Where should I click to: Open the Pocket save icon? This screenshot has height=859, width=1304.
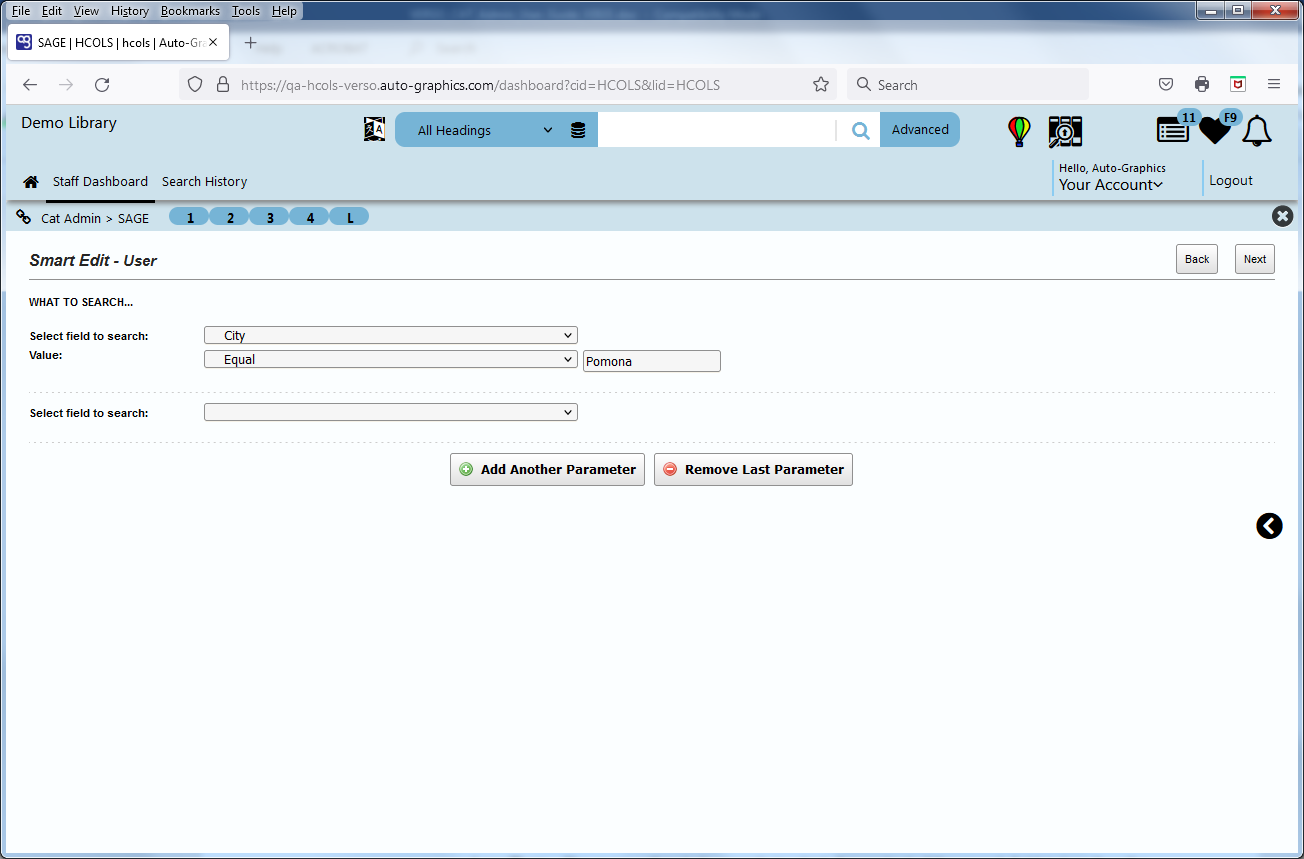click(x=1166, y=85)
